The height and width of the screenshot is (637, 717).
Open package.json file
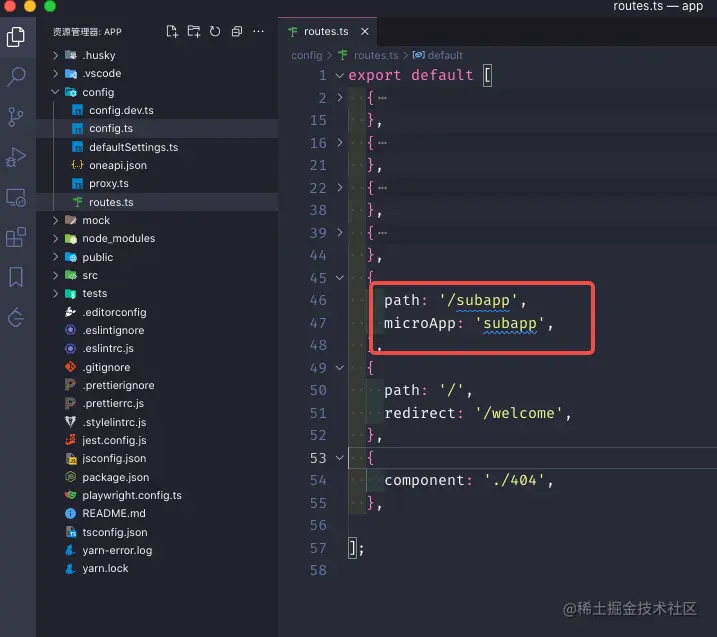[x=157, y=477]
